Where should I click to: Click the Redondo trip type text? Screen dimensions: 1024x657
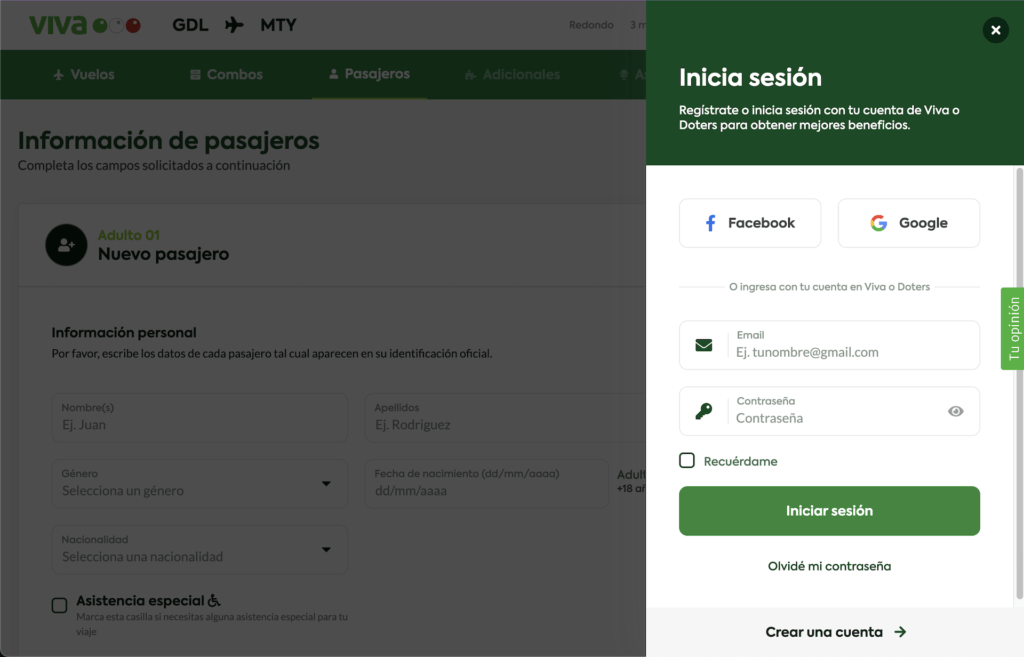[591, 25]
